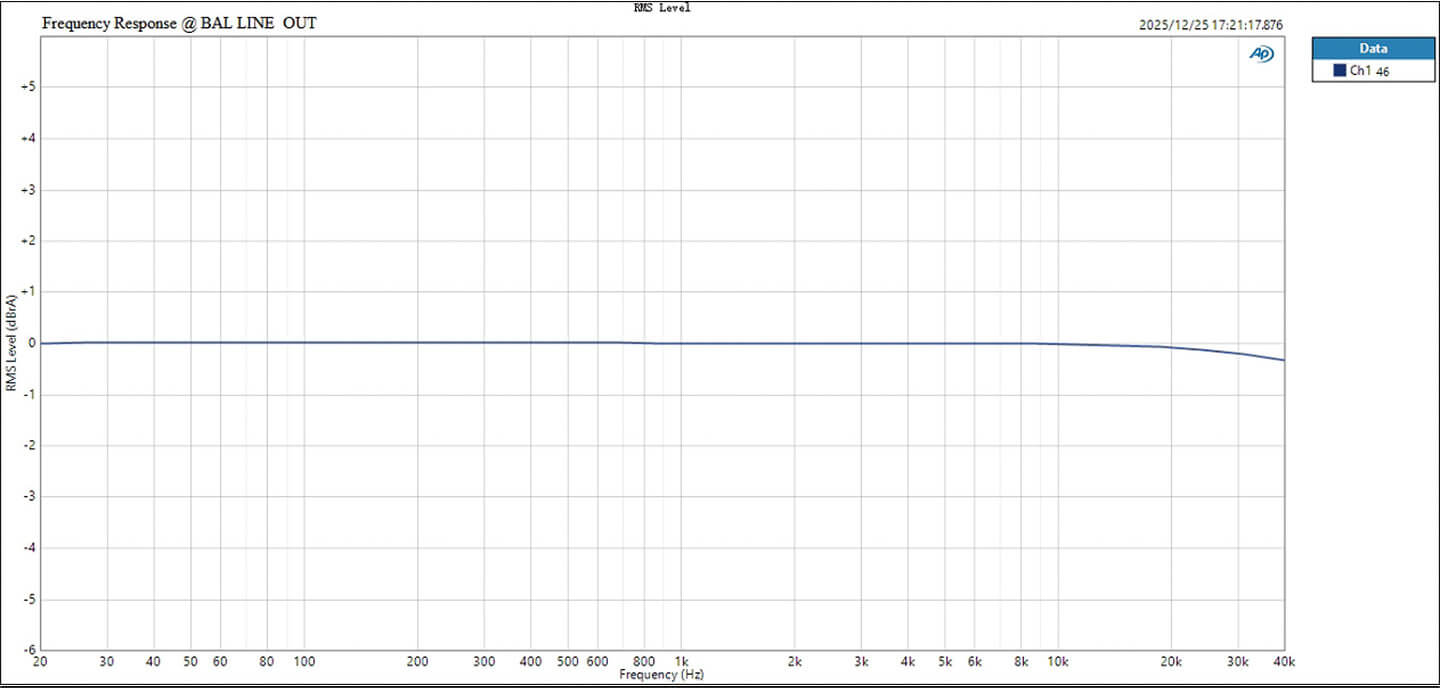Click the timestamp "2025/12/25 17:21:17.876"

[x=1211, y=26]
